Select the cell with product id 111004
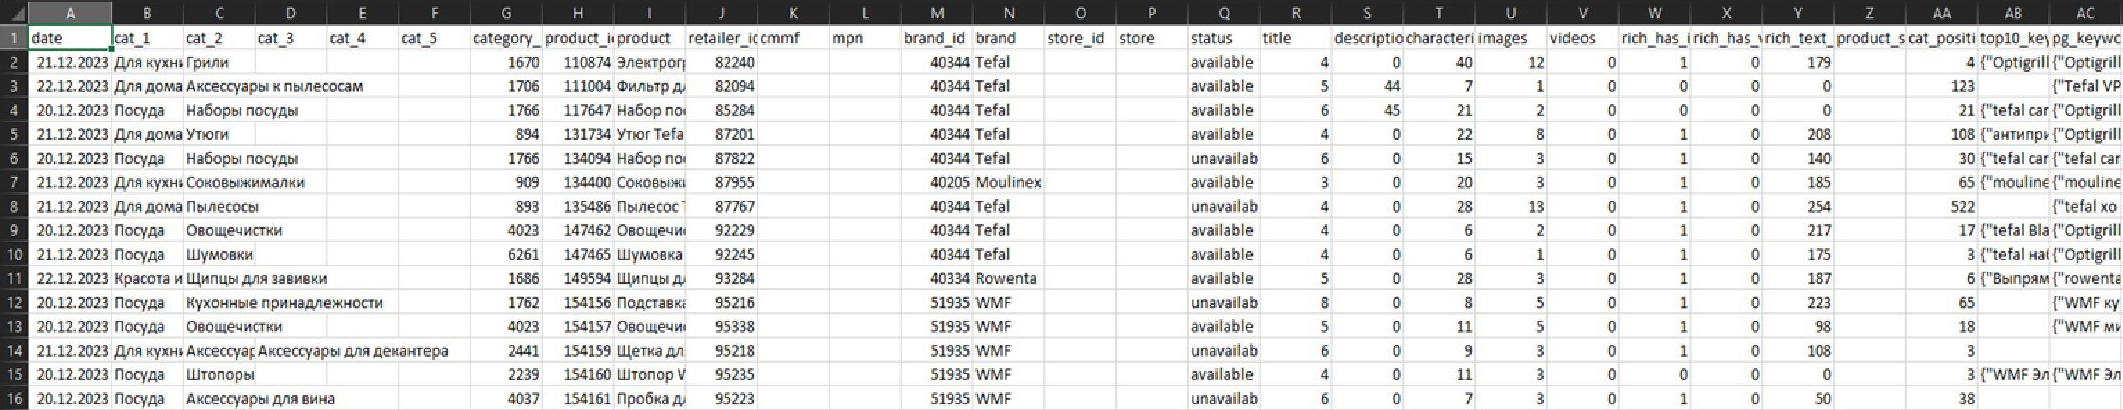The width and height of the screenshot is (2123, 410). point(578,86)
